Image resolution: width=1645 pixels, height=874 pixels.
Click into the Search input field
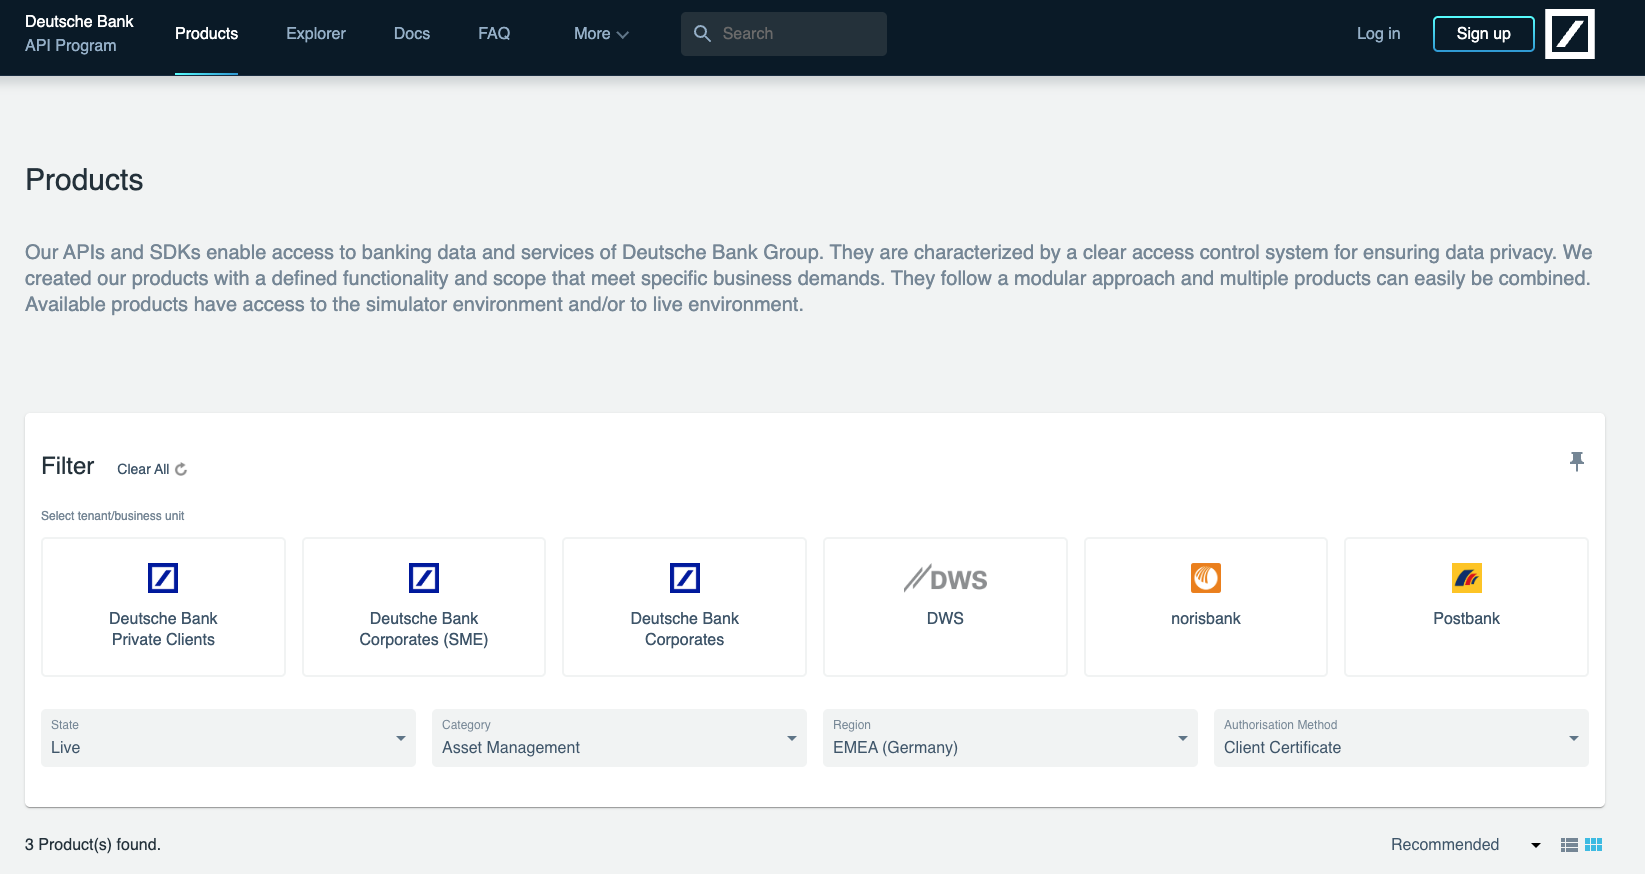pyautogui.click(x=784, y=34)
